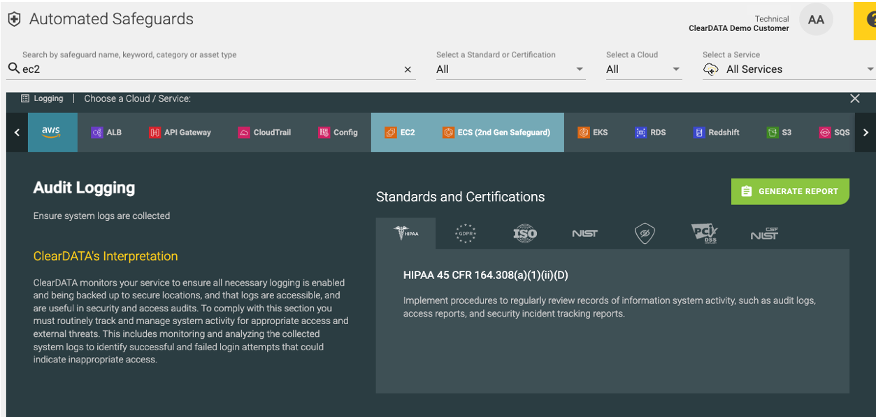876x418 pixels.
Task: Open the AA user avatar
Action: [816, 20]
